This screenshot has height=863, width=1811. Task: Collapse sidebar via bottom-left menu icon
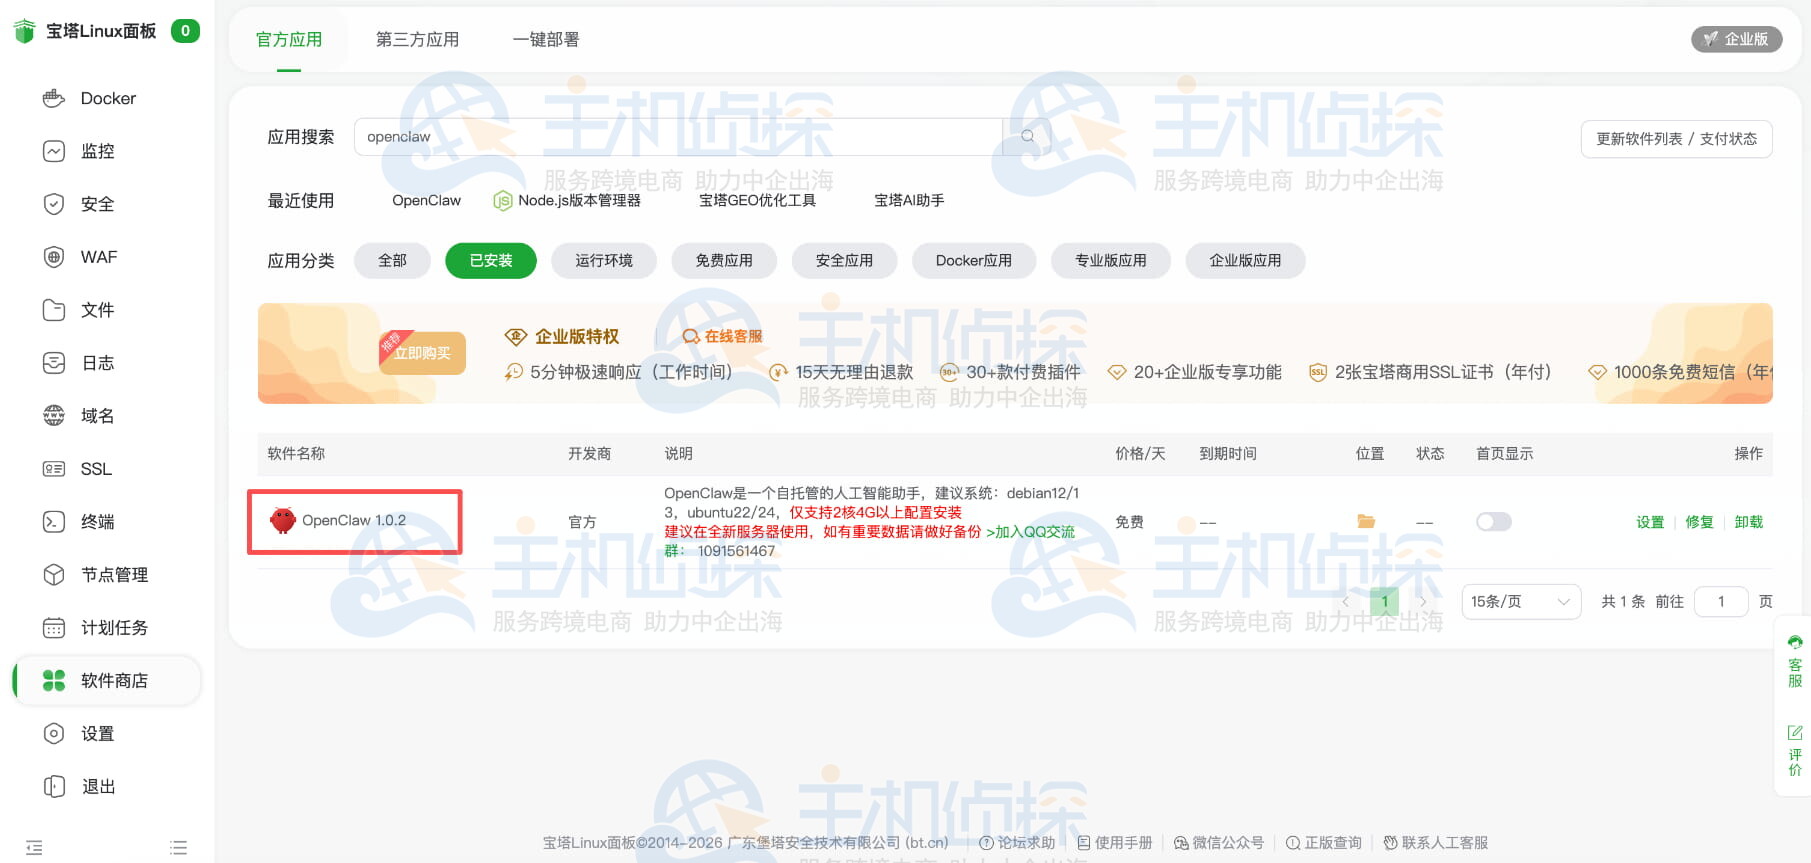tap(34, 848)
